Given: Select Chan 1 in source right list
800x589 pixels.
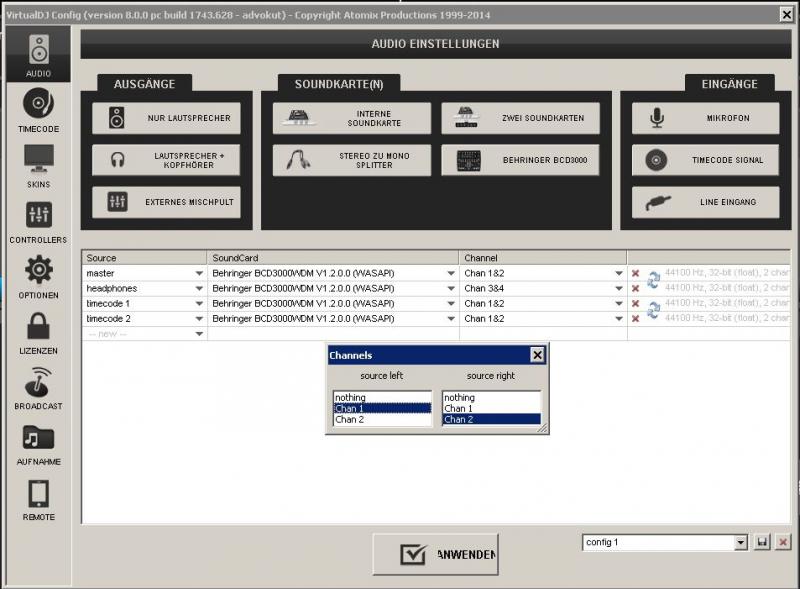Looking at the screenshot, I should pyautogui.click(x=491, y=408).
